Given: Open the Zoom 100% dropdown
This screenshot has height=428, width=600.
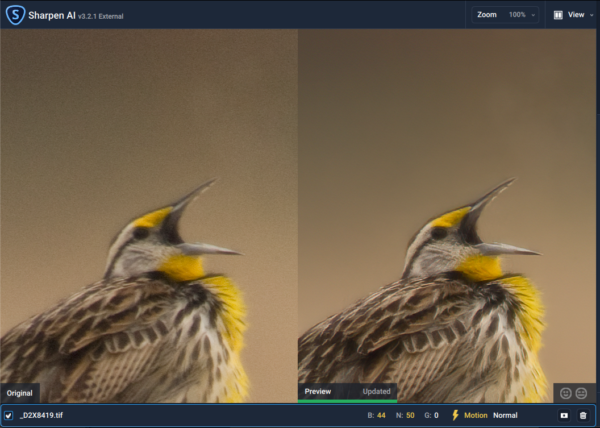Looking at the screenshot, I should click(505, 15).
